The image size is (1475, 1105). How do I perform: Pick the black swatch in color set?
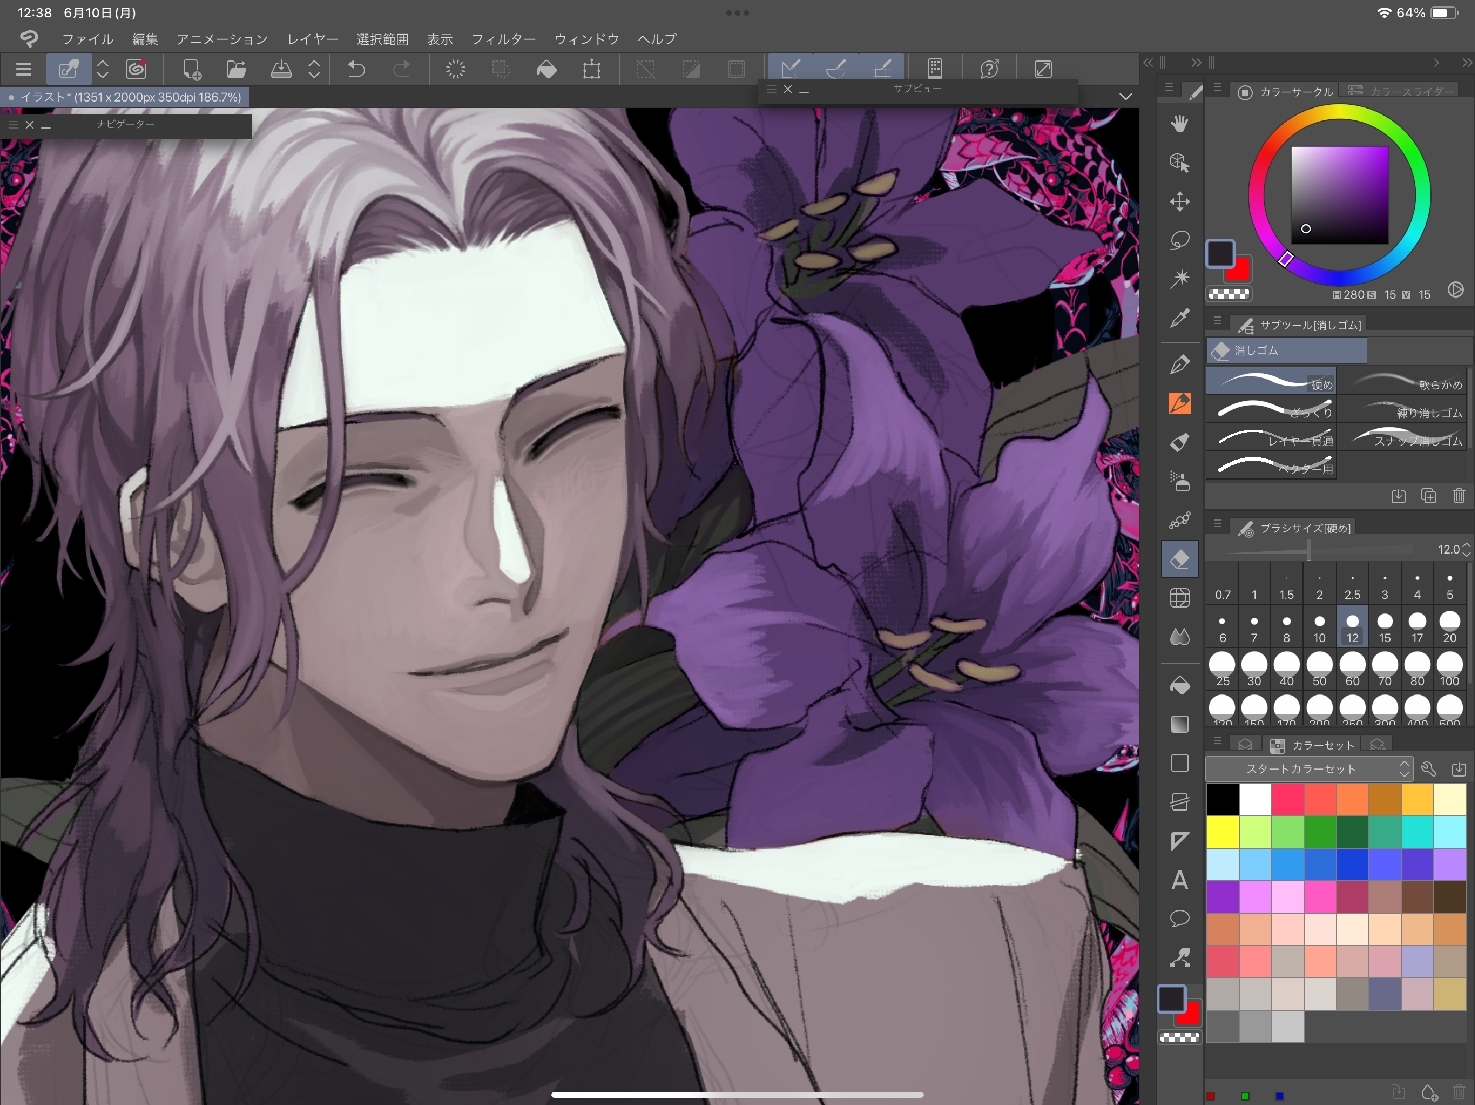point(1222,799)
